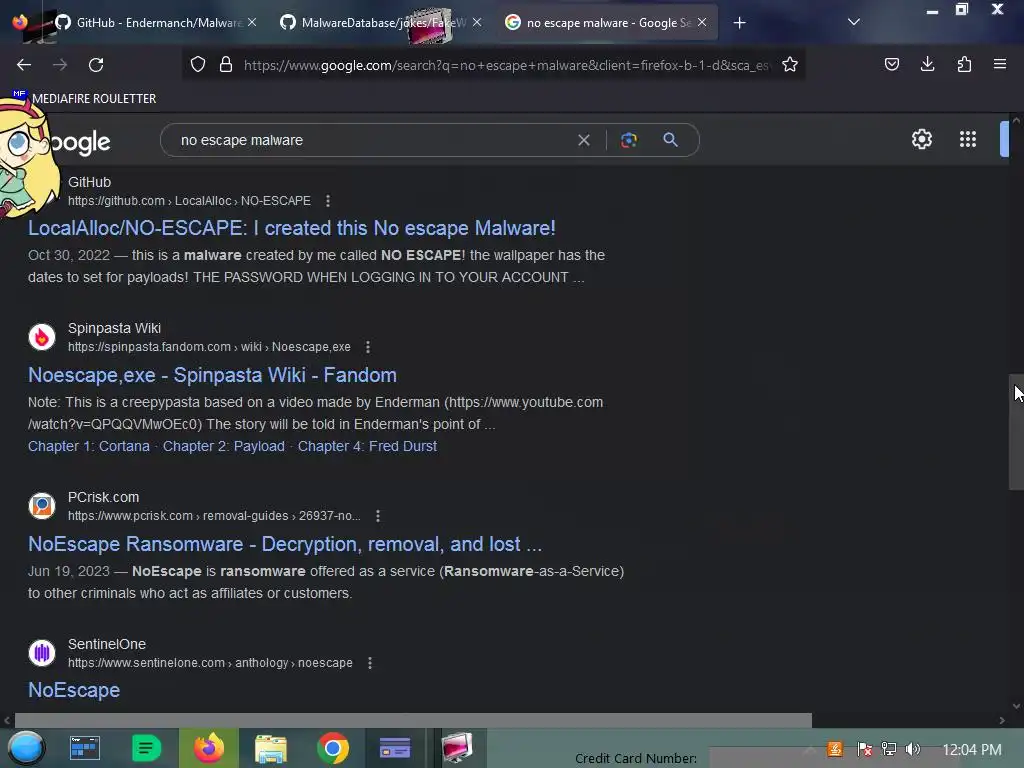
Task: Click the volume speaker tray icon
Action: coord(913,749)
